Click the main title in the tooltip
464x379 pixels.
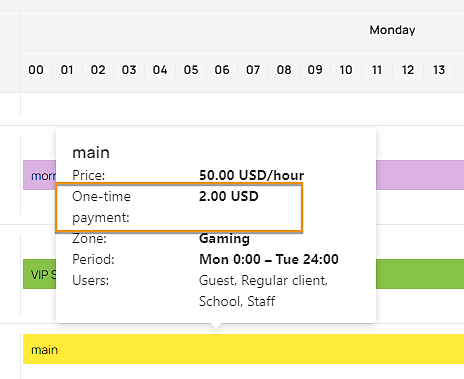pos(91,153)
